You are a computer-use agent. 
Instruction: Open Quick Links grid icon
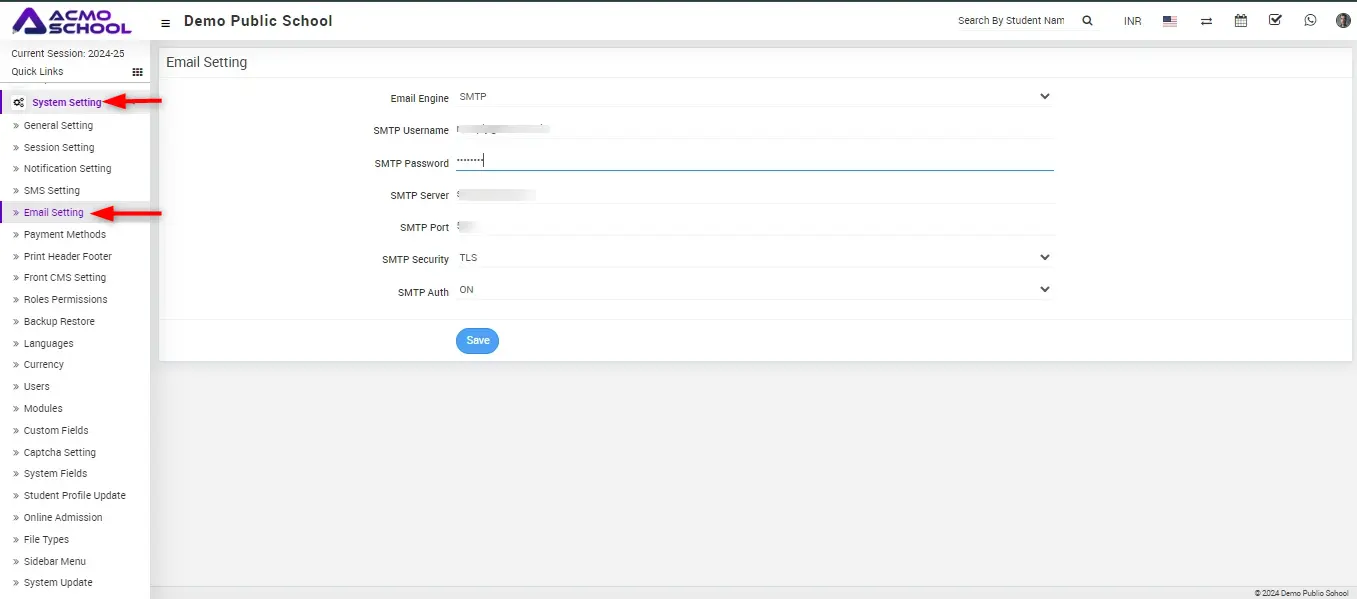[138, 72]
